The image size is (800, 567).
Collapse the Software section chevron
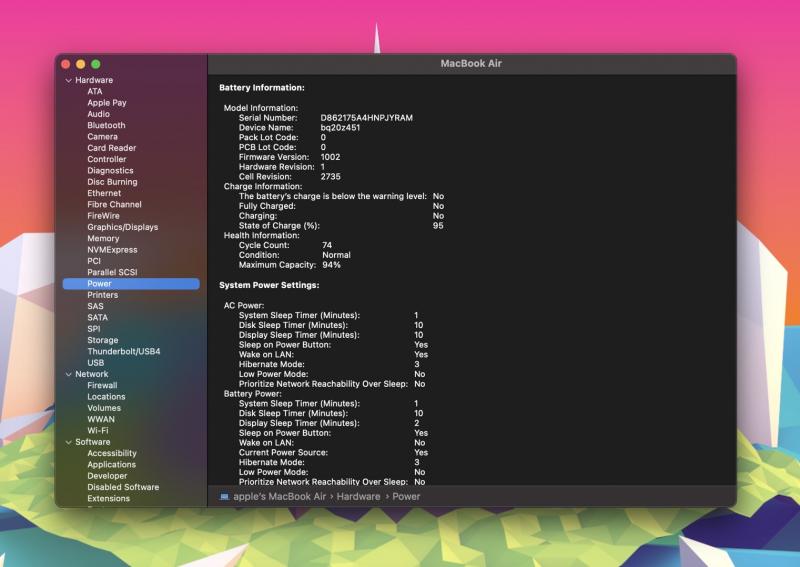point(69,442)
